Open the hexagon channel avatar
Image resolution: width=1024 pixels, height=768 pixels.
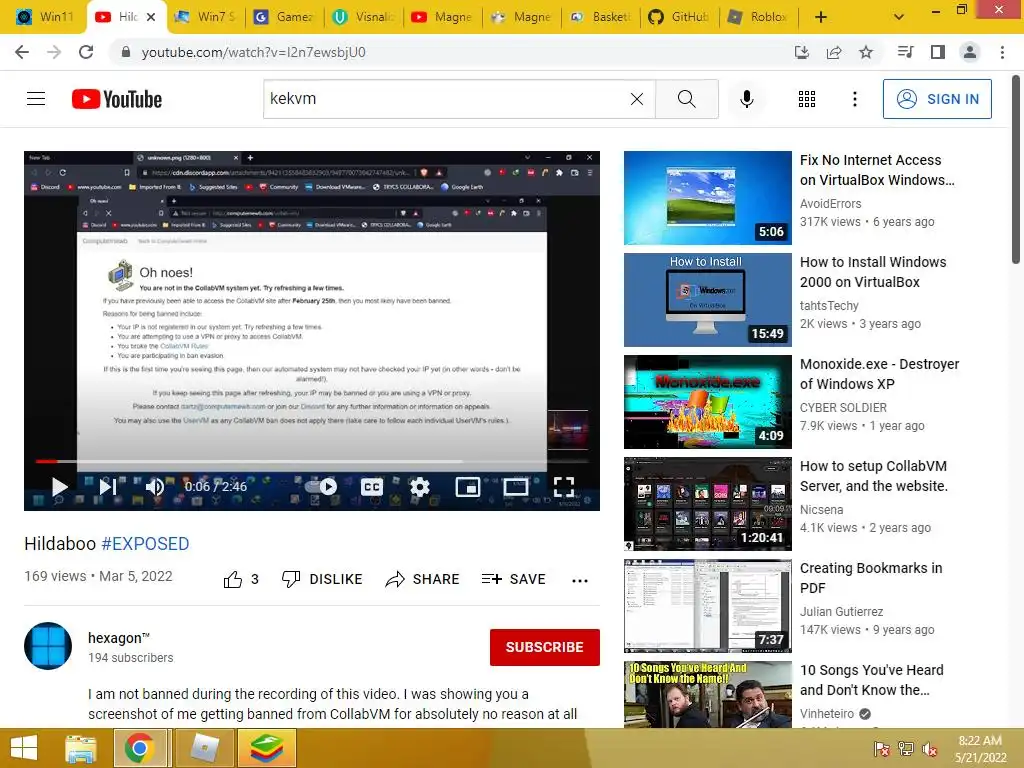click(48, 646)
